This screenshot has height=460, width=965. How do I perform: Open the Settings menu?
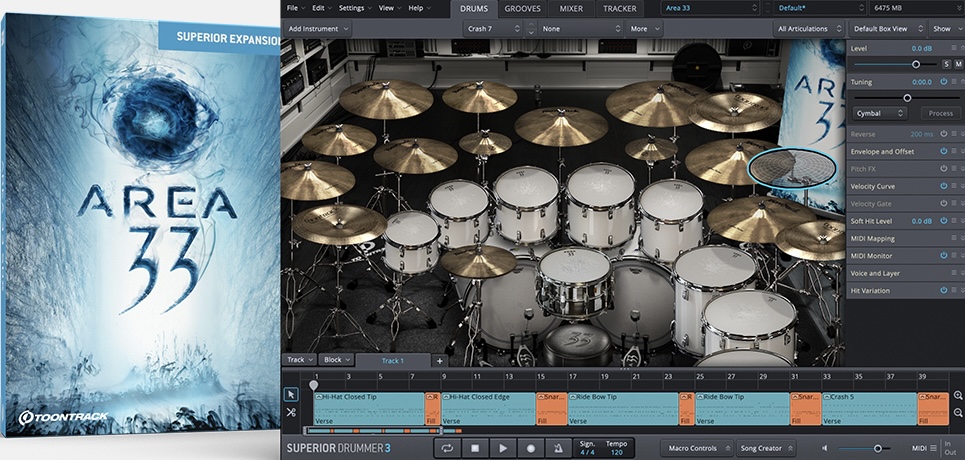coord(355,8)
